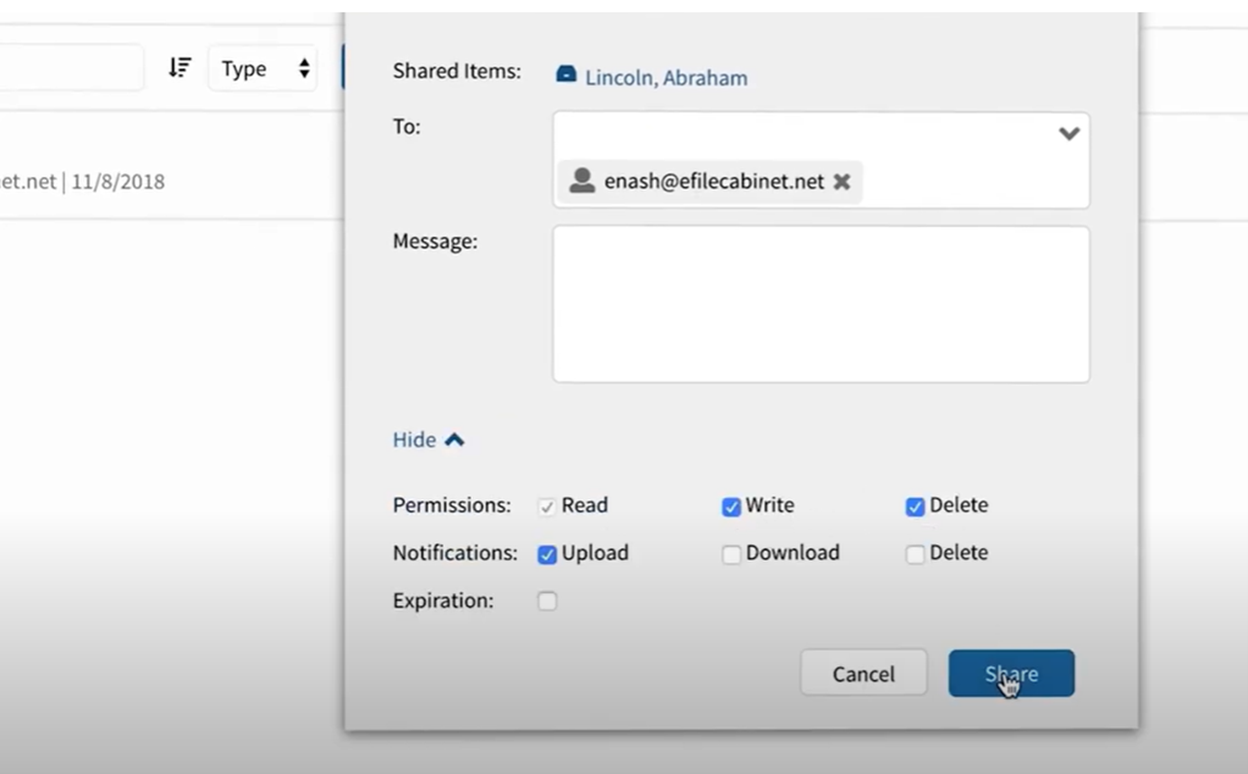Click the Permissions label
The image size is (1248, 774).
(452, 505)
